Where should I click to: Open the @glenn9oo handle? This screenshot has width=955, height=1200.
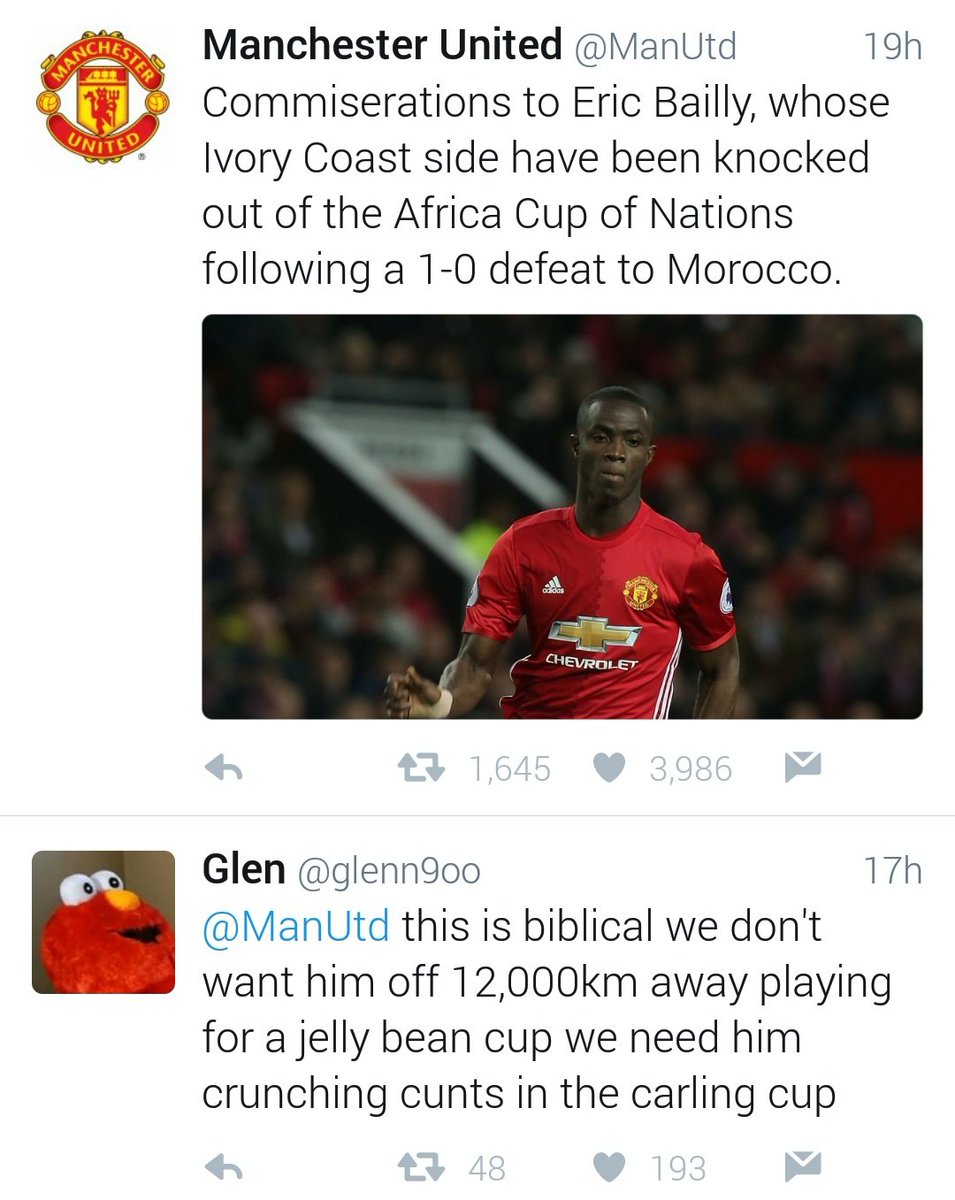(388, 872)
